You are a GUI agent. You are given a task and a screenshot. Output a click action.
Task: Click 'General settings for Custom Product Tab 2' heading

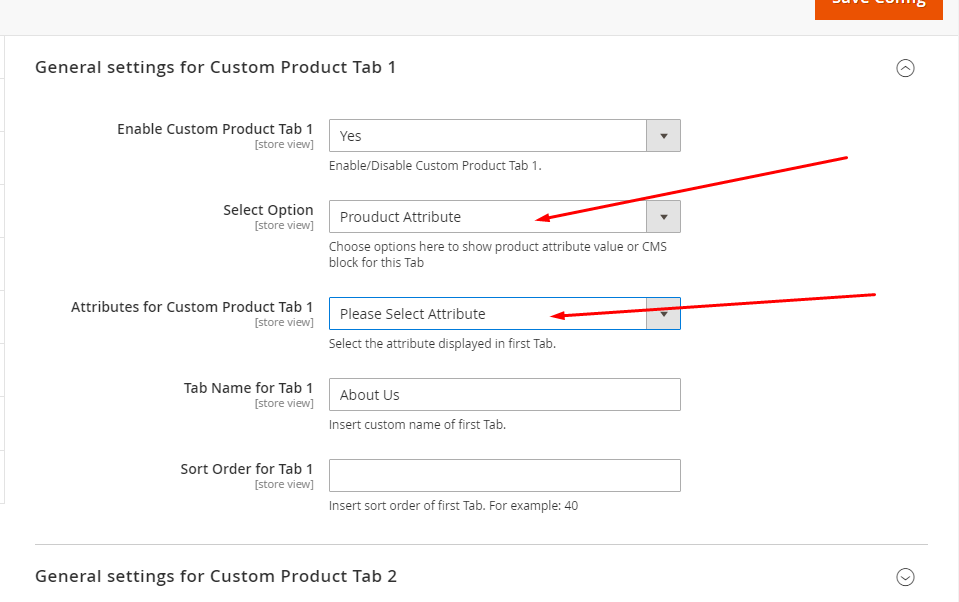click(x=216, y=576)
